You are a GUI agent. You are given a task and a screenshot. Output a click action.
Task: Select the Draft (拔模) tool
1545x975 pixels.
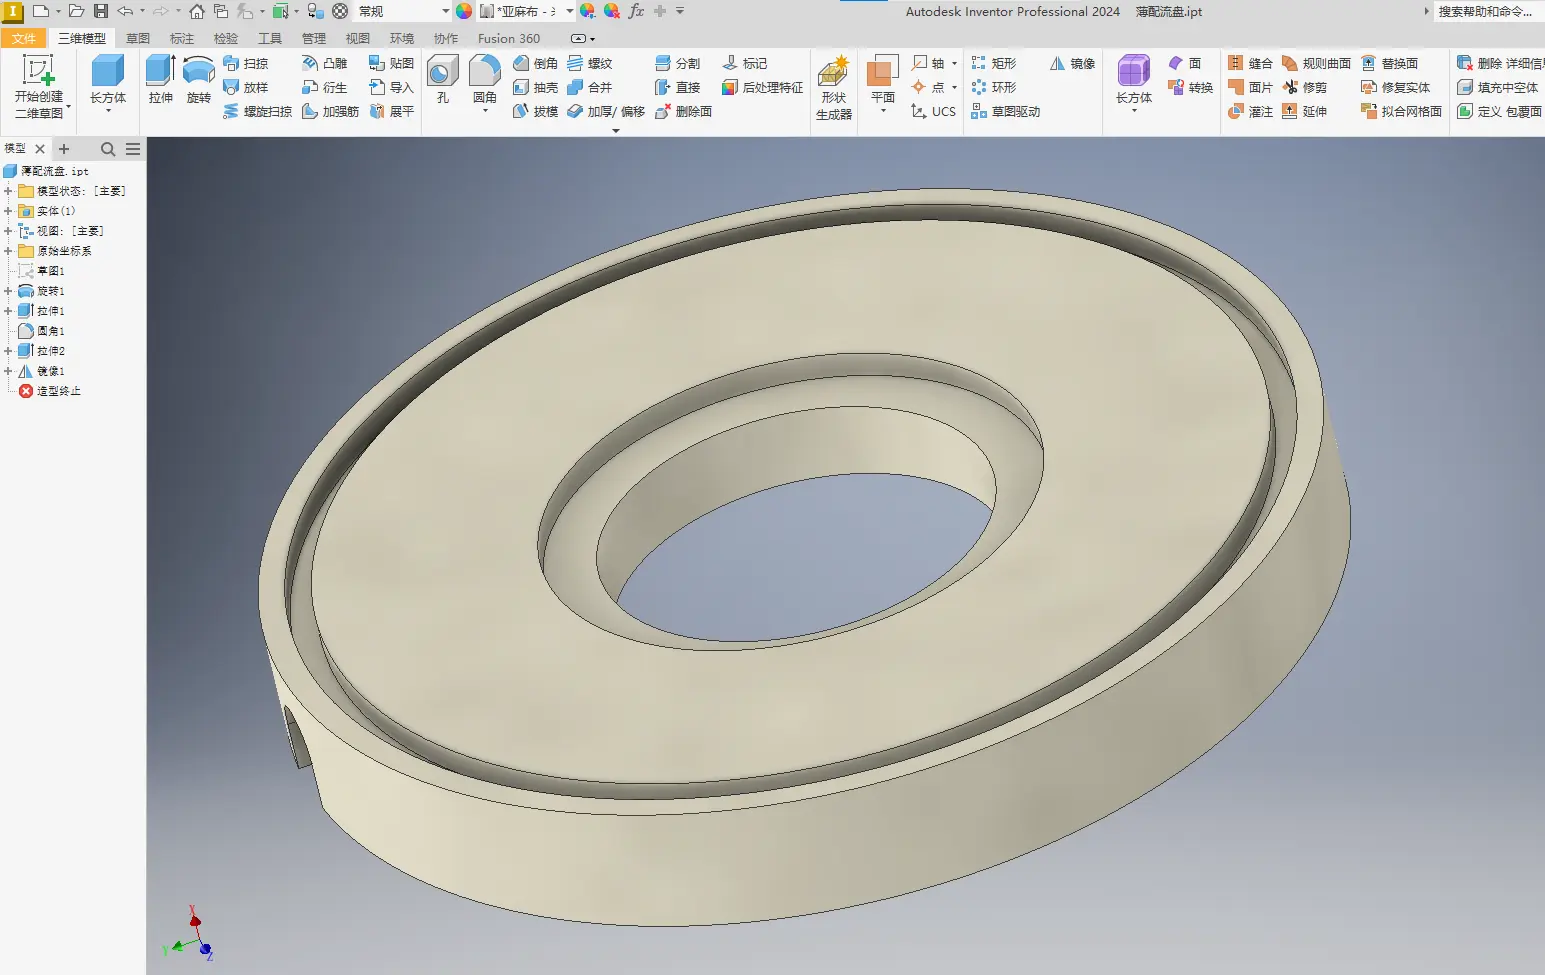point(535,111)
